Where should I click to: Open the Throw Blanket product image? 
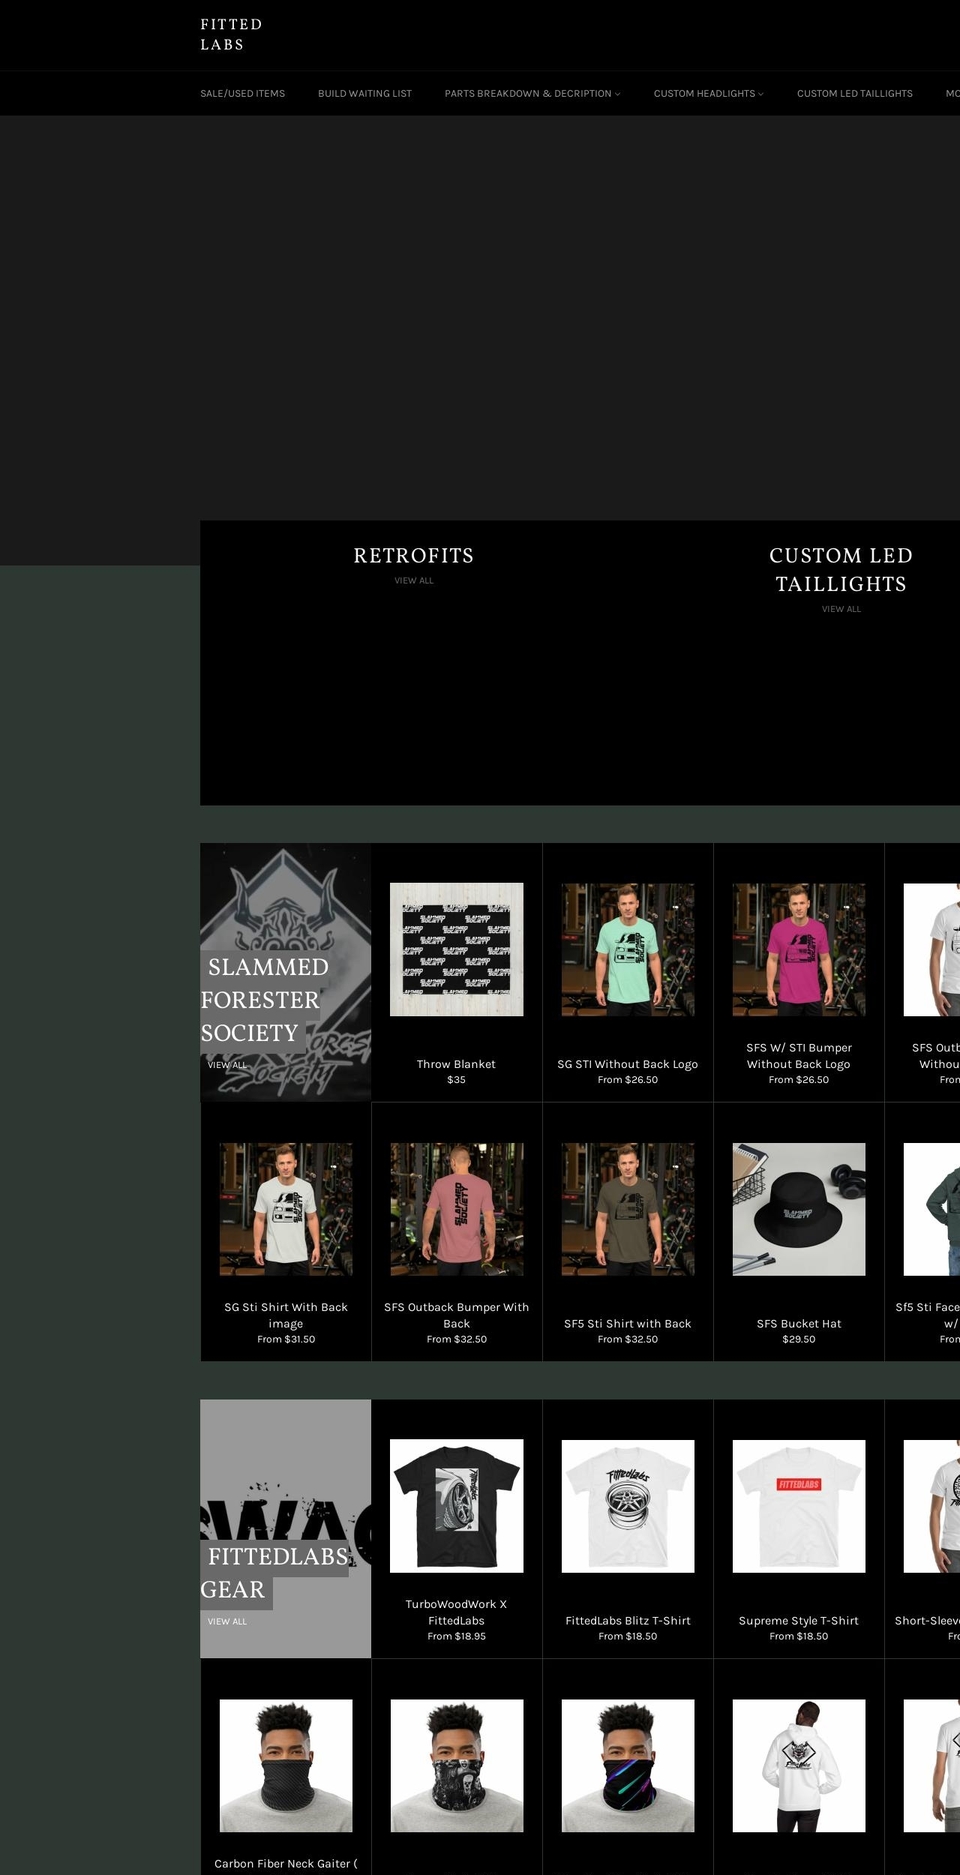pyautogui.click(x=456, y=949)
